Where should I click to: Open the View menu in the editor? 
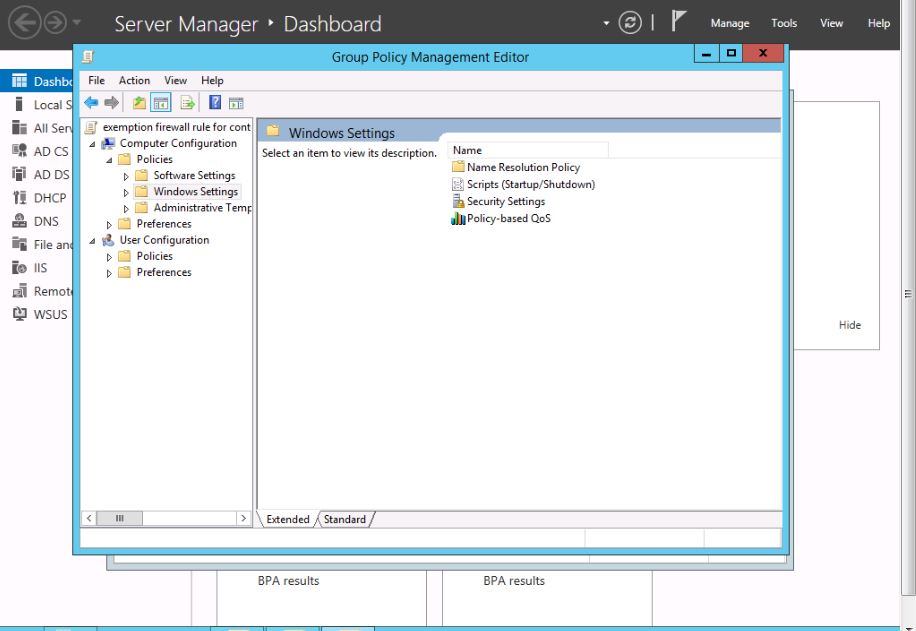click(175, 81)
